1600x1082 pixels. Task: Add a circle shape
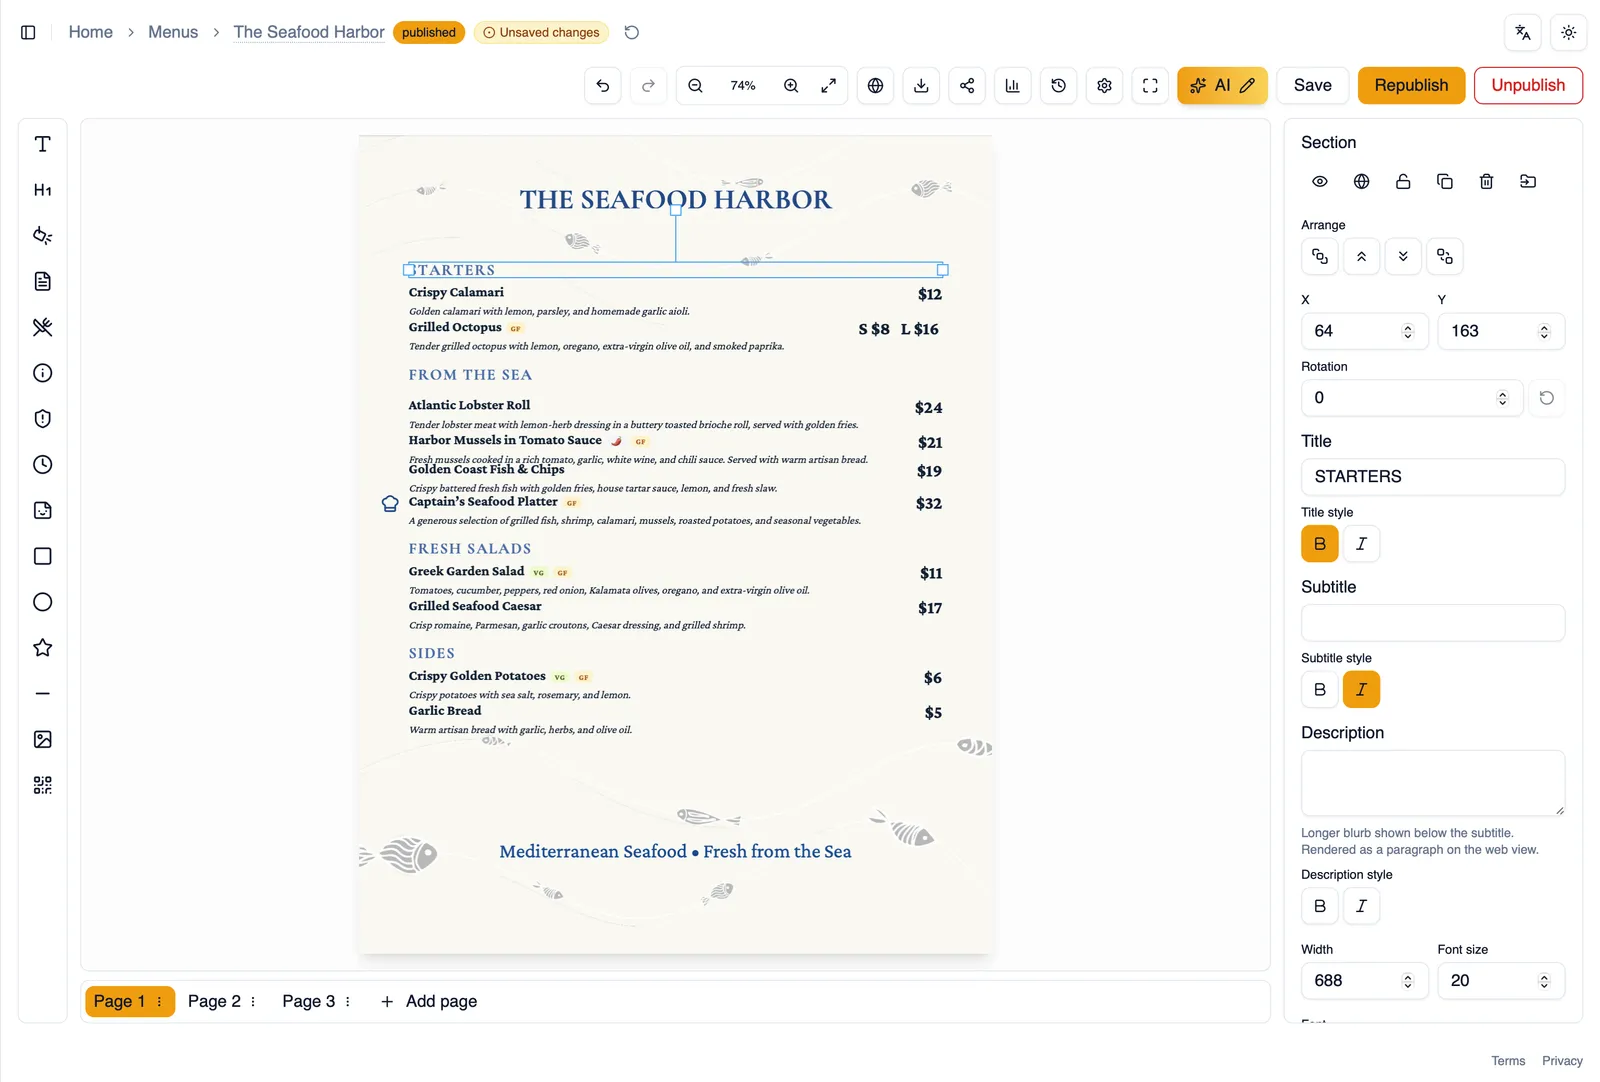(x=42, y=602)
